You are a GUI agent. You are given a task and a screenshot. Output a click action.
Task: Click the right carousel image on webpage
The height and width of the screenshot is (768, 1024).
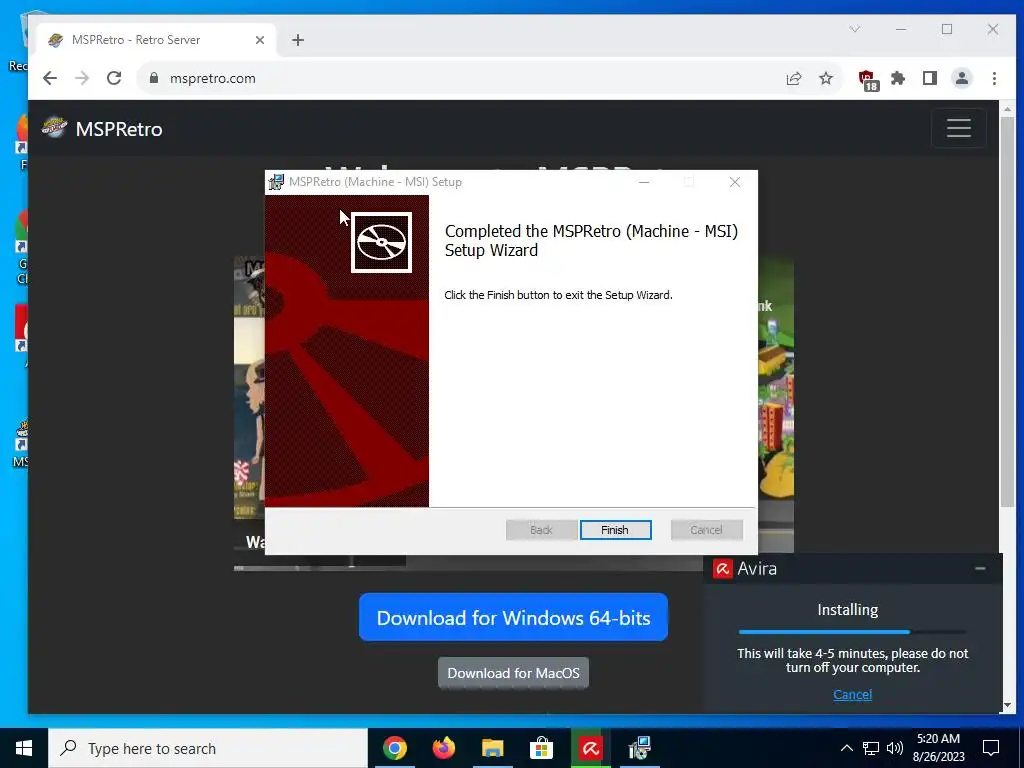click(776, 405)
